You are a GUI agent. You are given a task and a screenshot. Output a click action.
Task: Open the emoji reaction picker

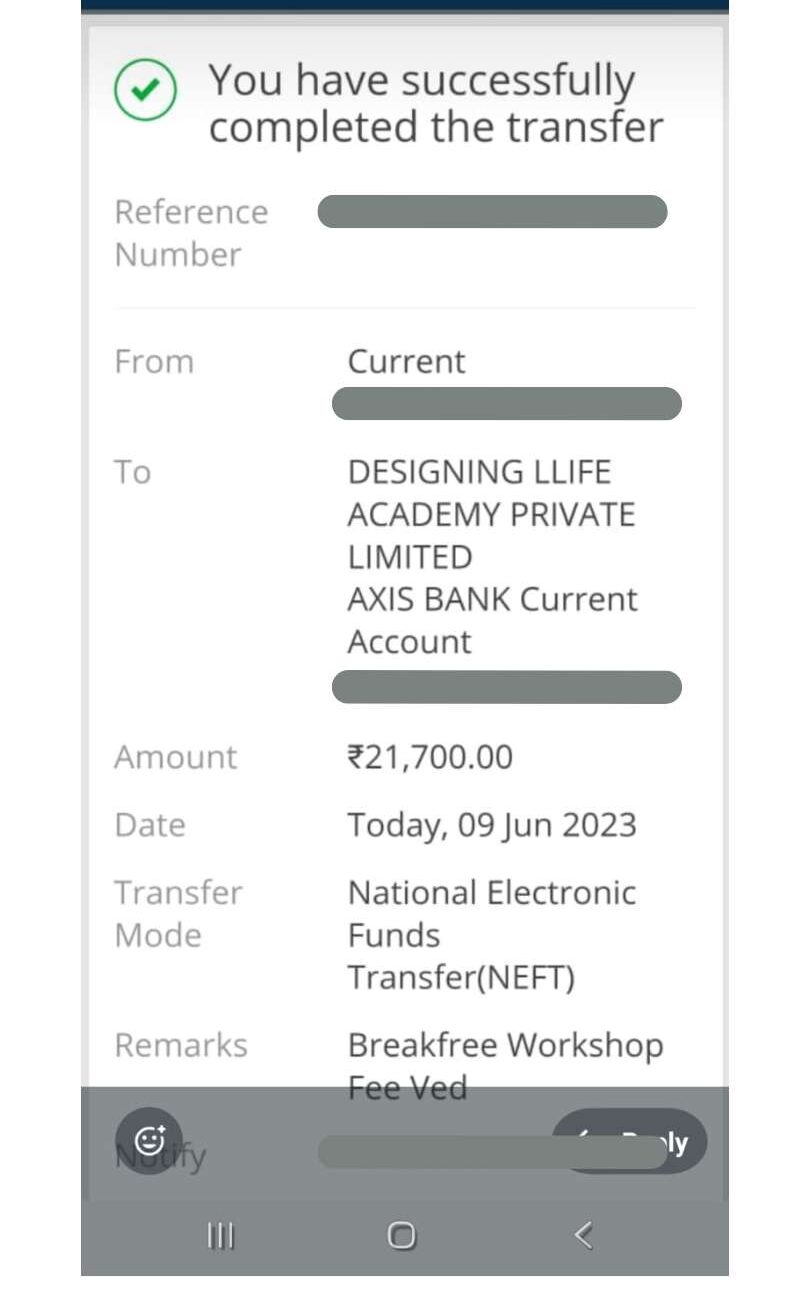(149, 1140)
